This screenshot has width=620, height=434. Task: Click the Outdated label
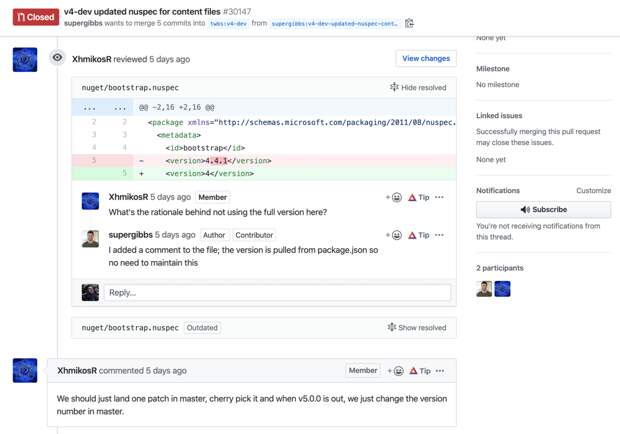[x=202, y=328]
